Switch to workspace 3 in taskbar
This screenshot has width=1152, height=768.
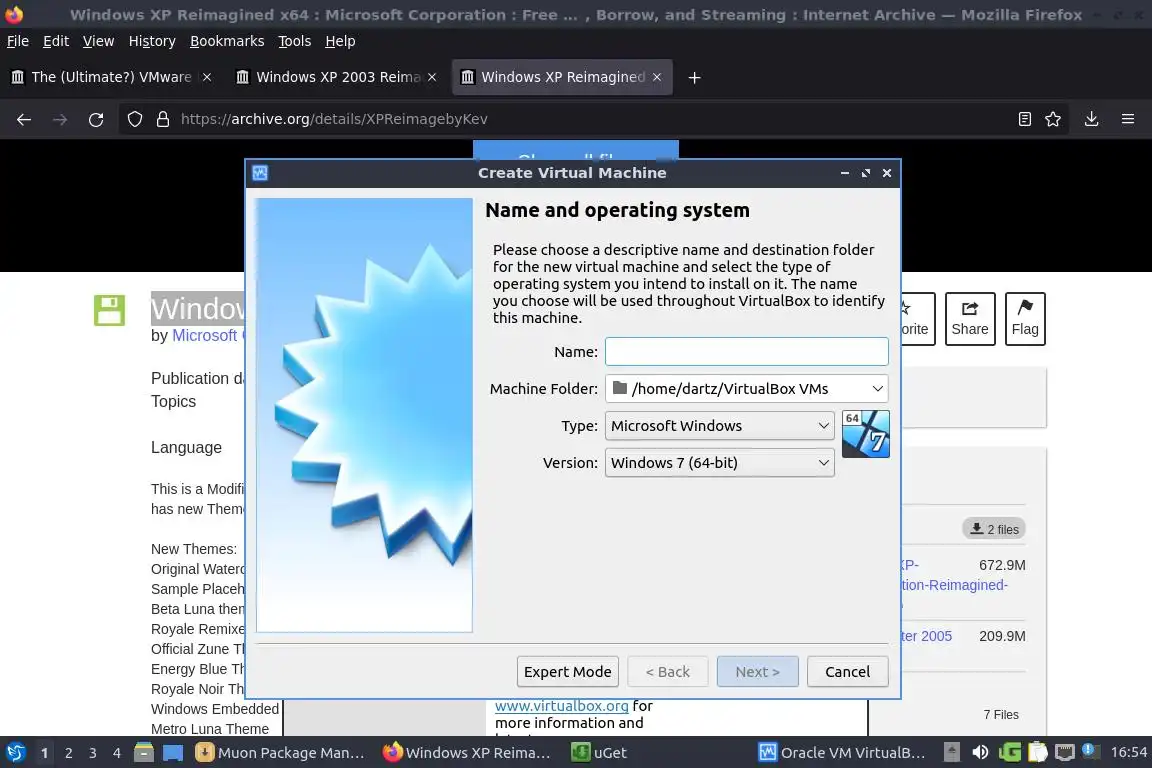[93, 753]
